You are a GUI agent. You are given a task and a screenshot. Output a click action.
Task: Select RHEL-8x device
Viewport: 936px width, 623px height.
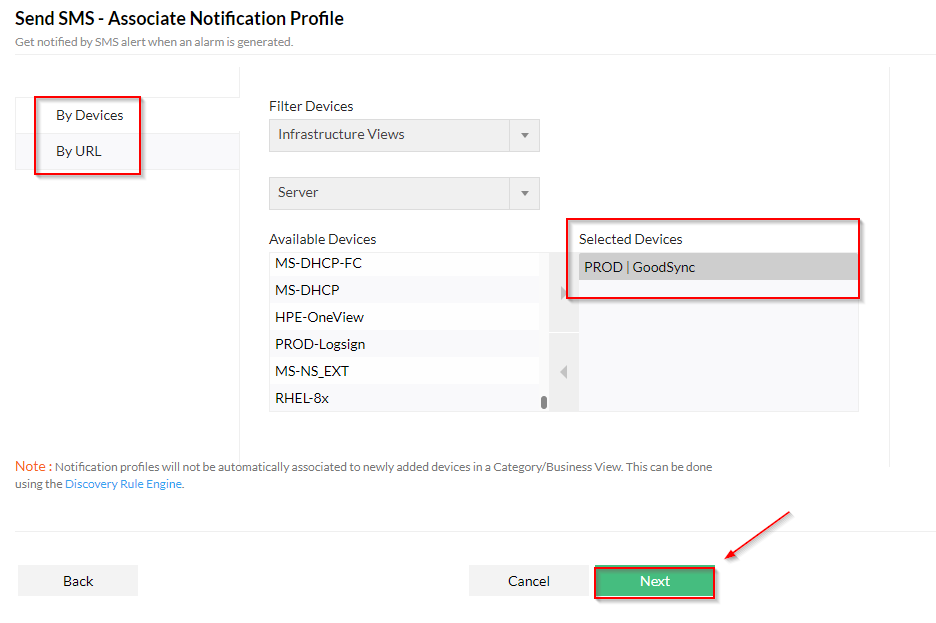point(404,398)
